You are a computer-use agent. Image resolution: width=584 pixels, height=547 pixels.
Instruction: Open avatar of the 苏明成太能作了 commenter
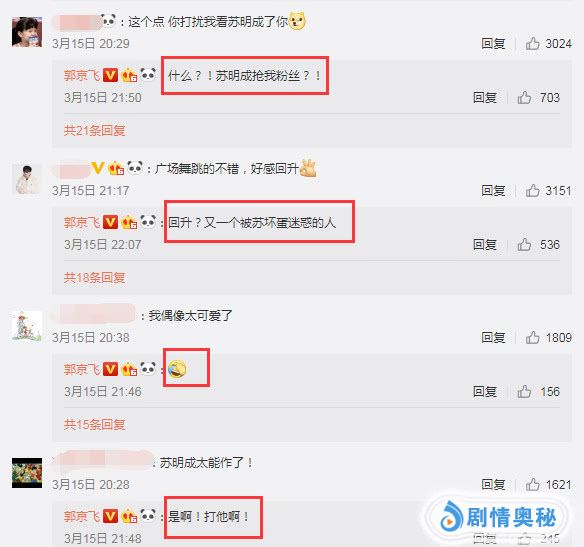(27, 473)
